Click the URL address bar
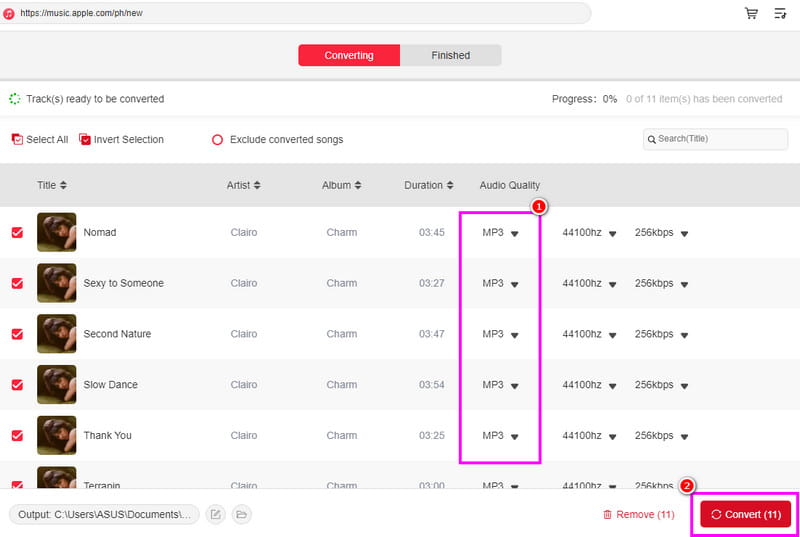 (295, 13)
